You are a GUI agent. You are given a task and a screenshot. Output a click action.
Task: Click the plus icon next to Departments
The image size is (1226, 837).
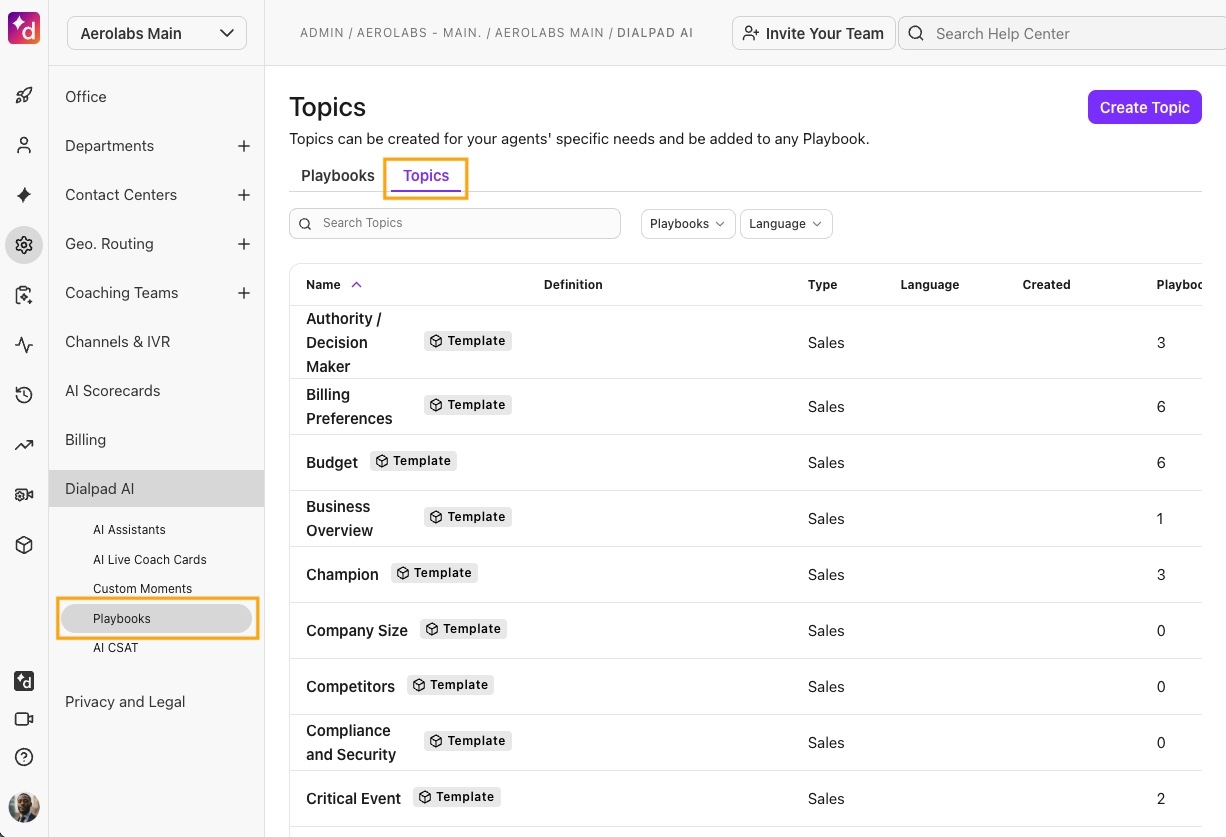point(243,146)
